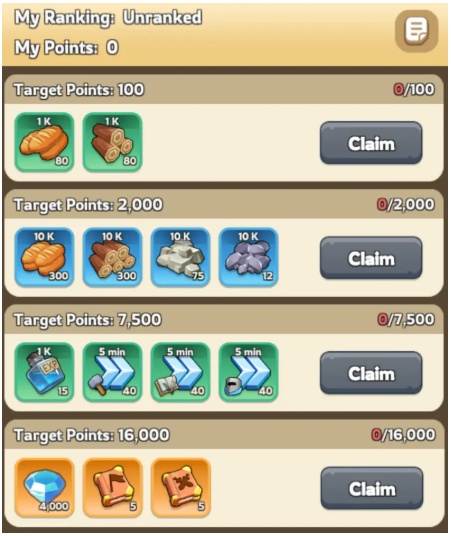Screen dimensions: 451x536
Task: Tap the orange flag book reward
Action: pyautogui.click(x=112, y=487)
